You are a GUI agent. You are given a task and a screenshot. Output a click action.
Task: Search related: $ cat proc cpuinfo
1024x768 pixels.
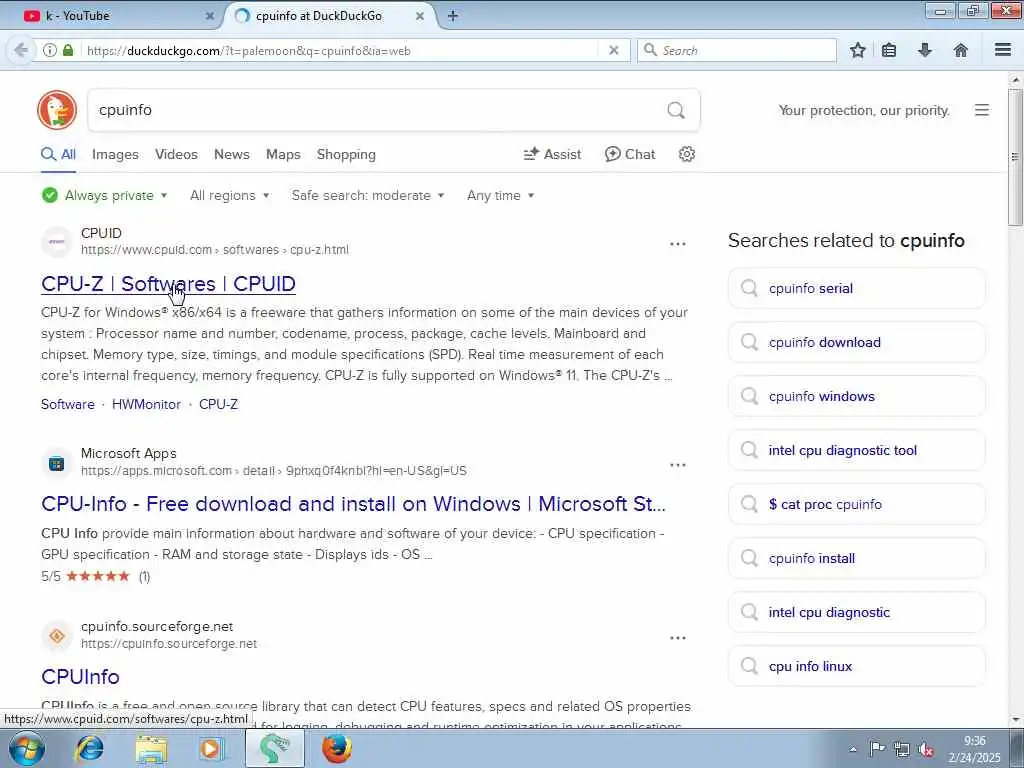(x=856, y=504)
